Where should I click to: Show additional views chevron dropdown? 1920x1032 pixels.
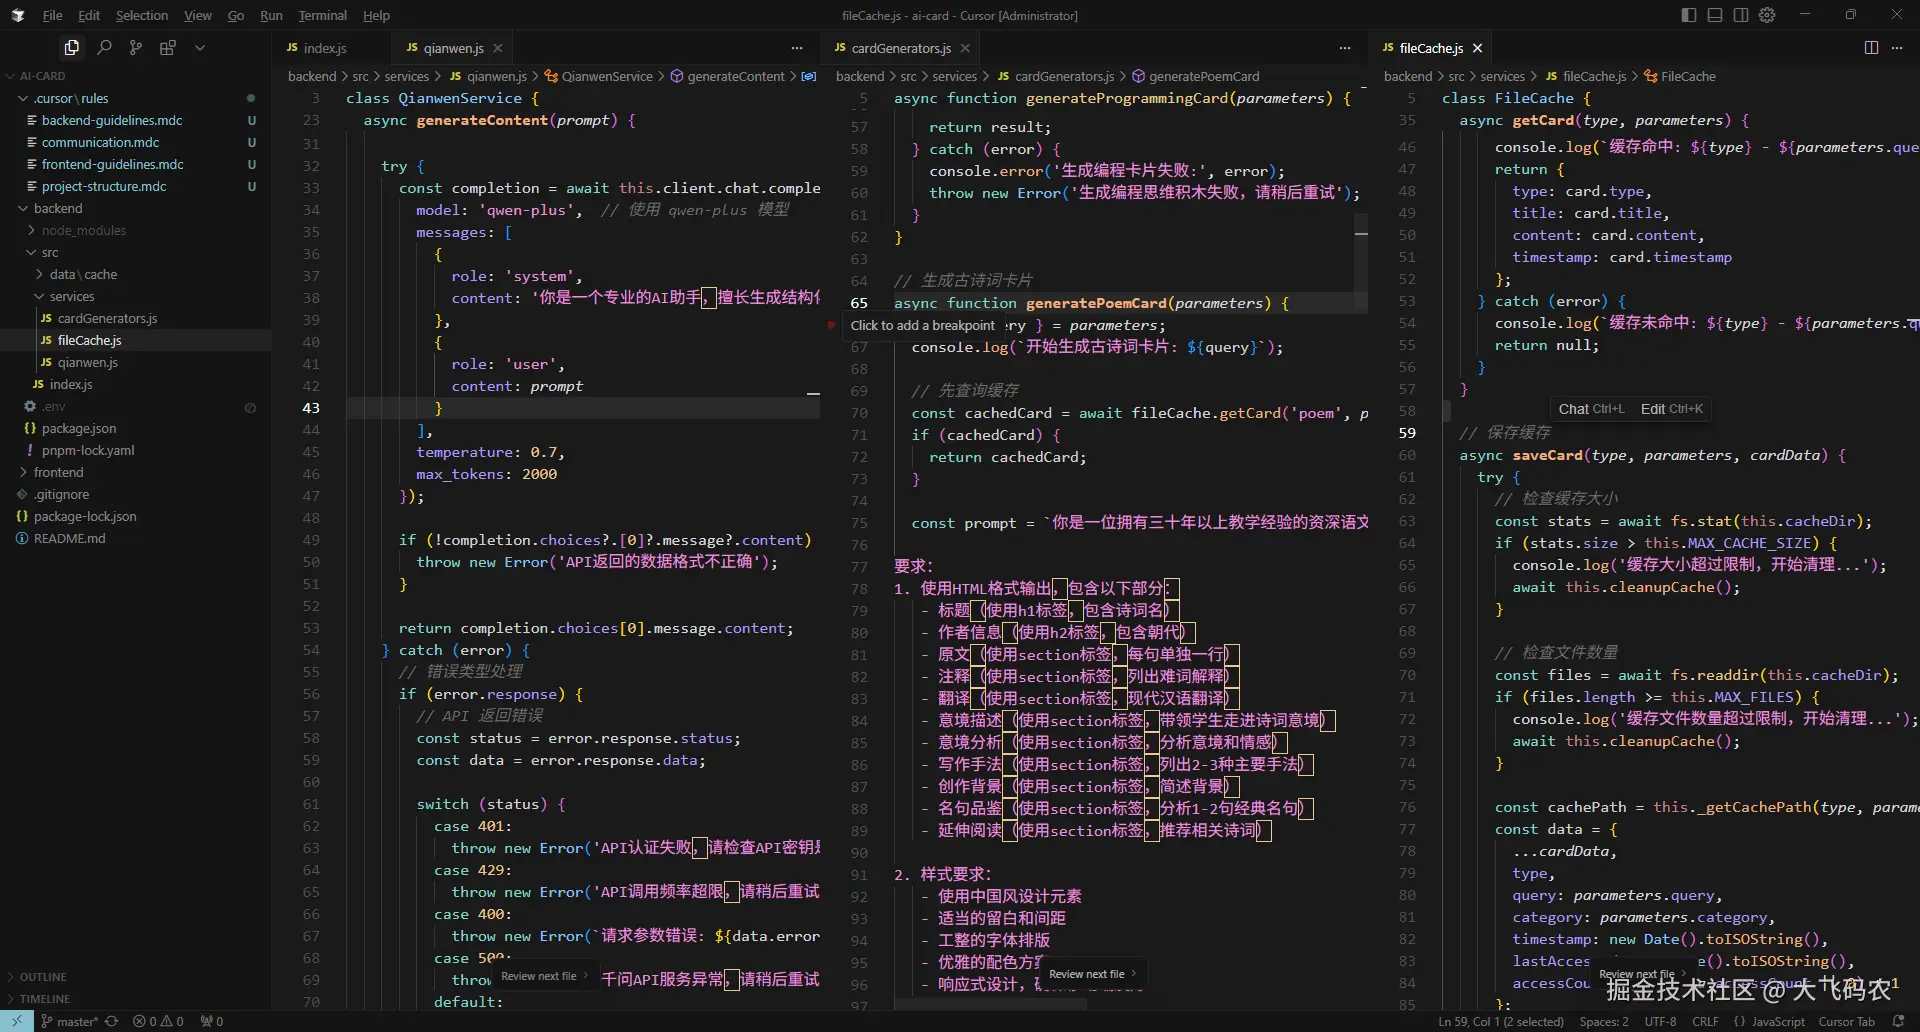[x=200, y=47]
